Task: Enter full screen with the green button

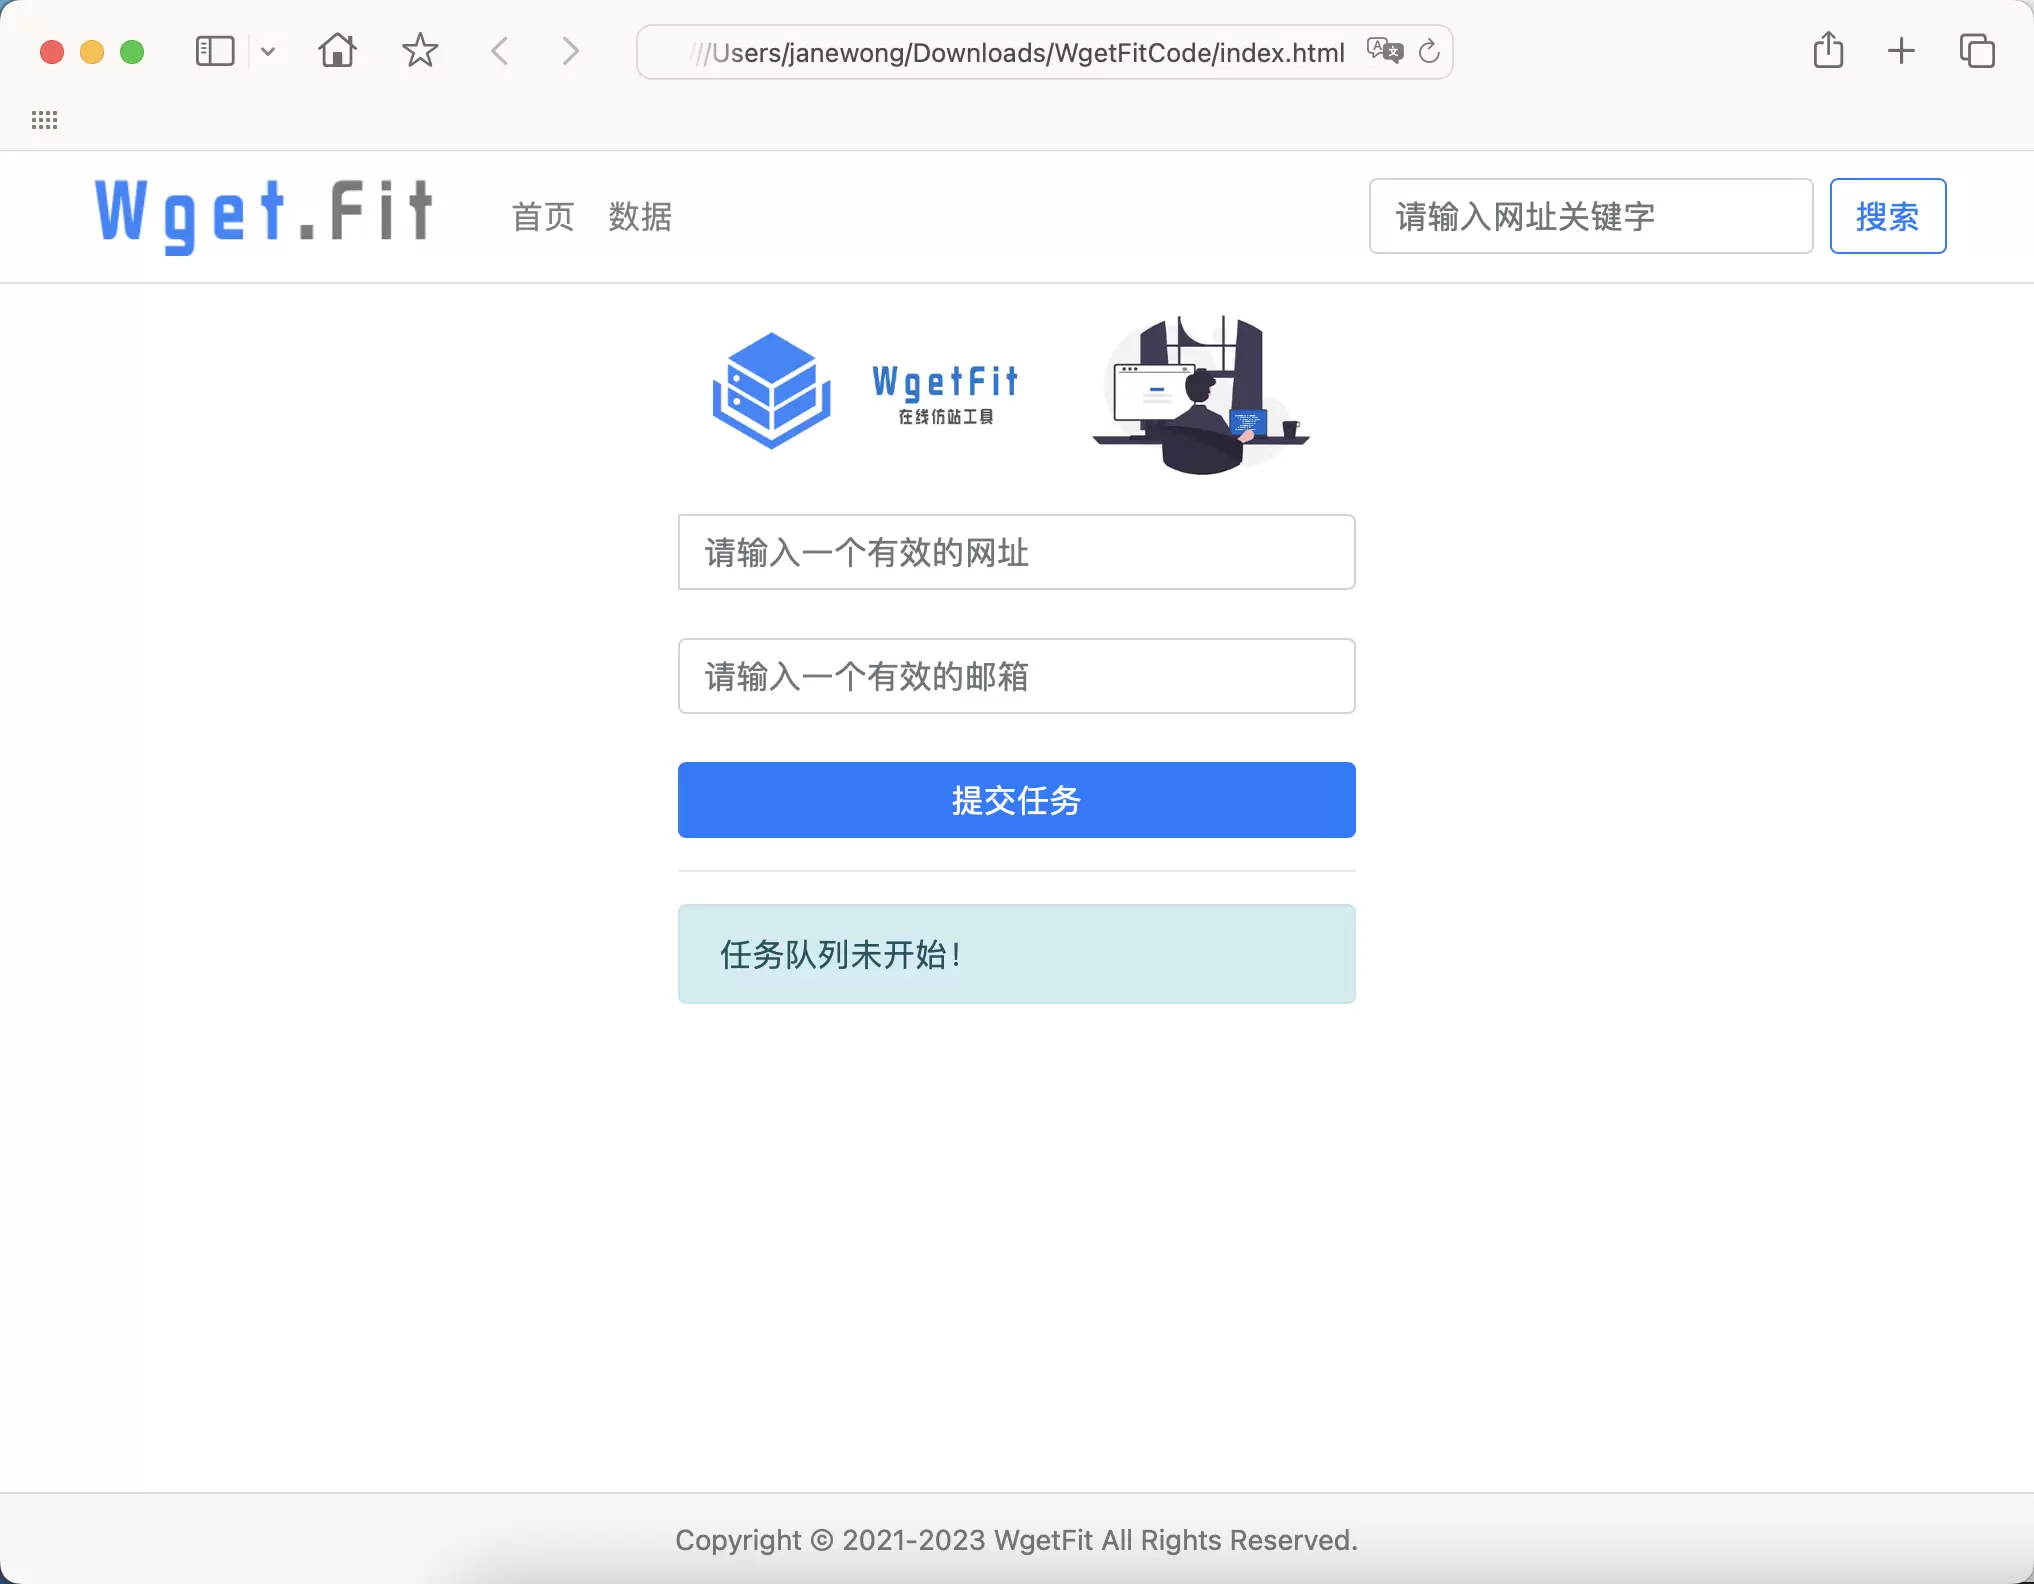Action: tap(132, 52)
